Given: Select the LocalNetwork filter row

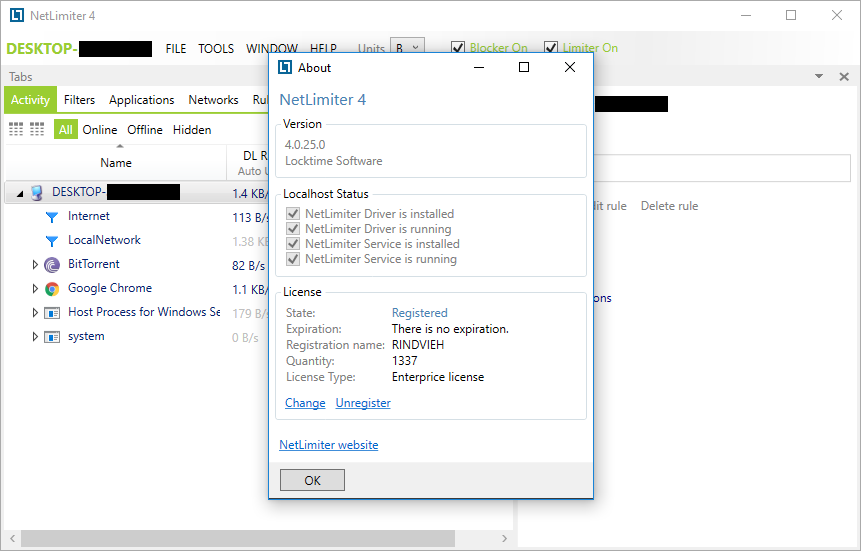Looking at the screenshot, I should pyautogui.click(x=104, y=240).
